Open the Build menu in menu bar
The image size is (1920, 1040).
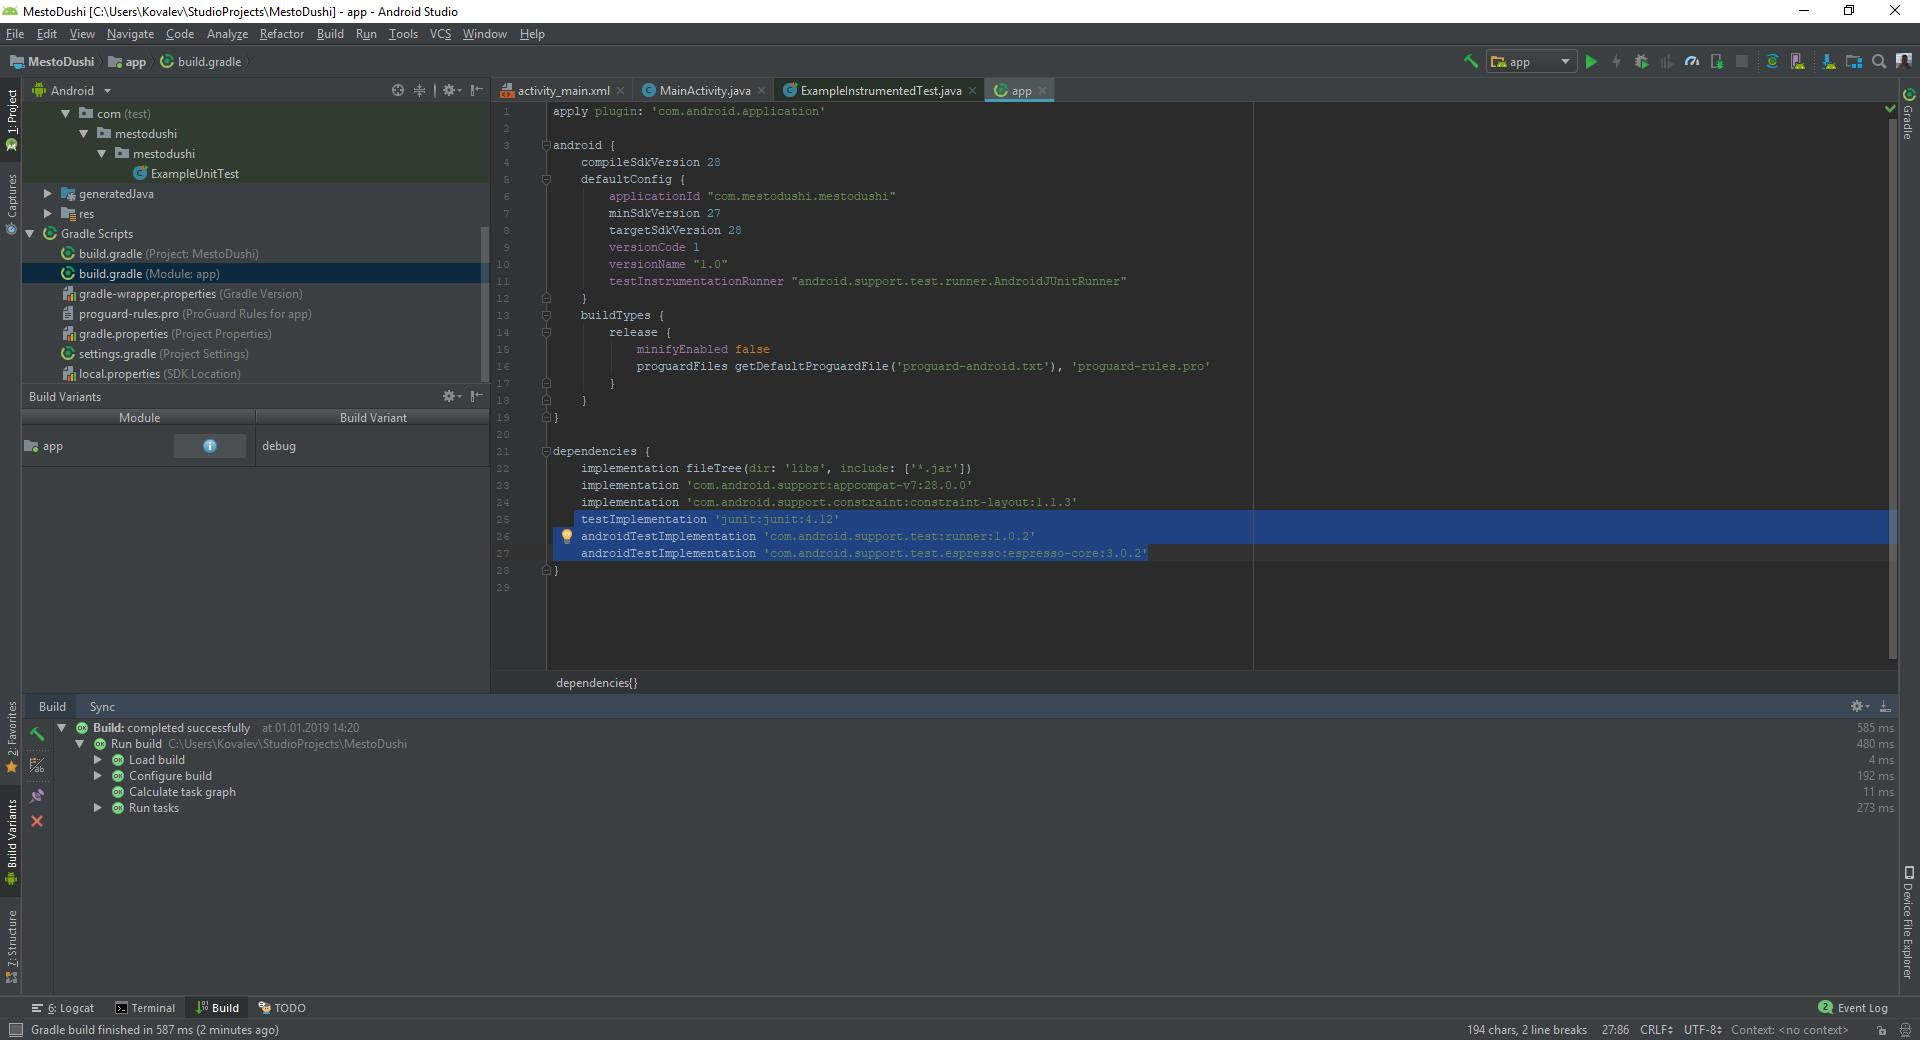click(330, 34)
